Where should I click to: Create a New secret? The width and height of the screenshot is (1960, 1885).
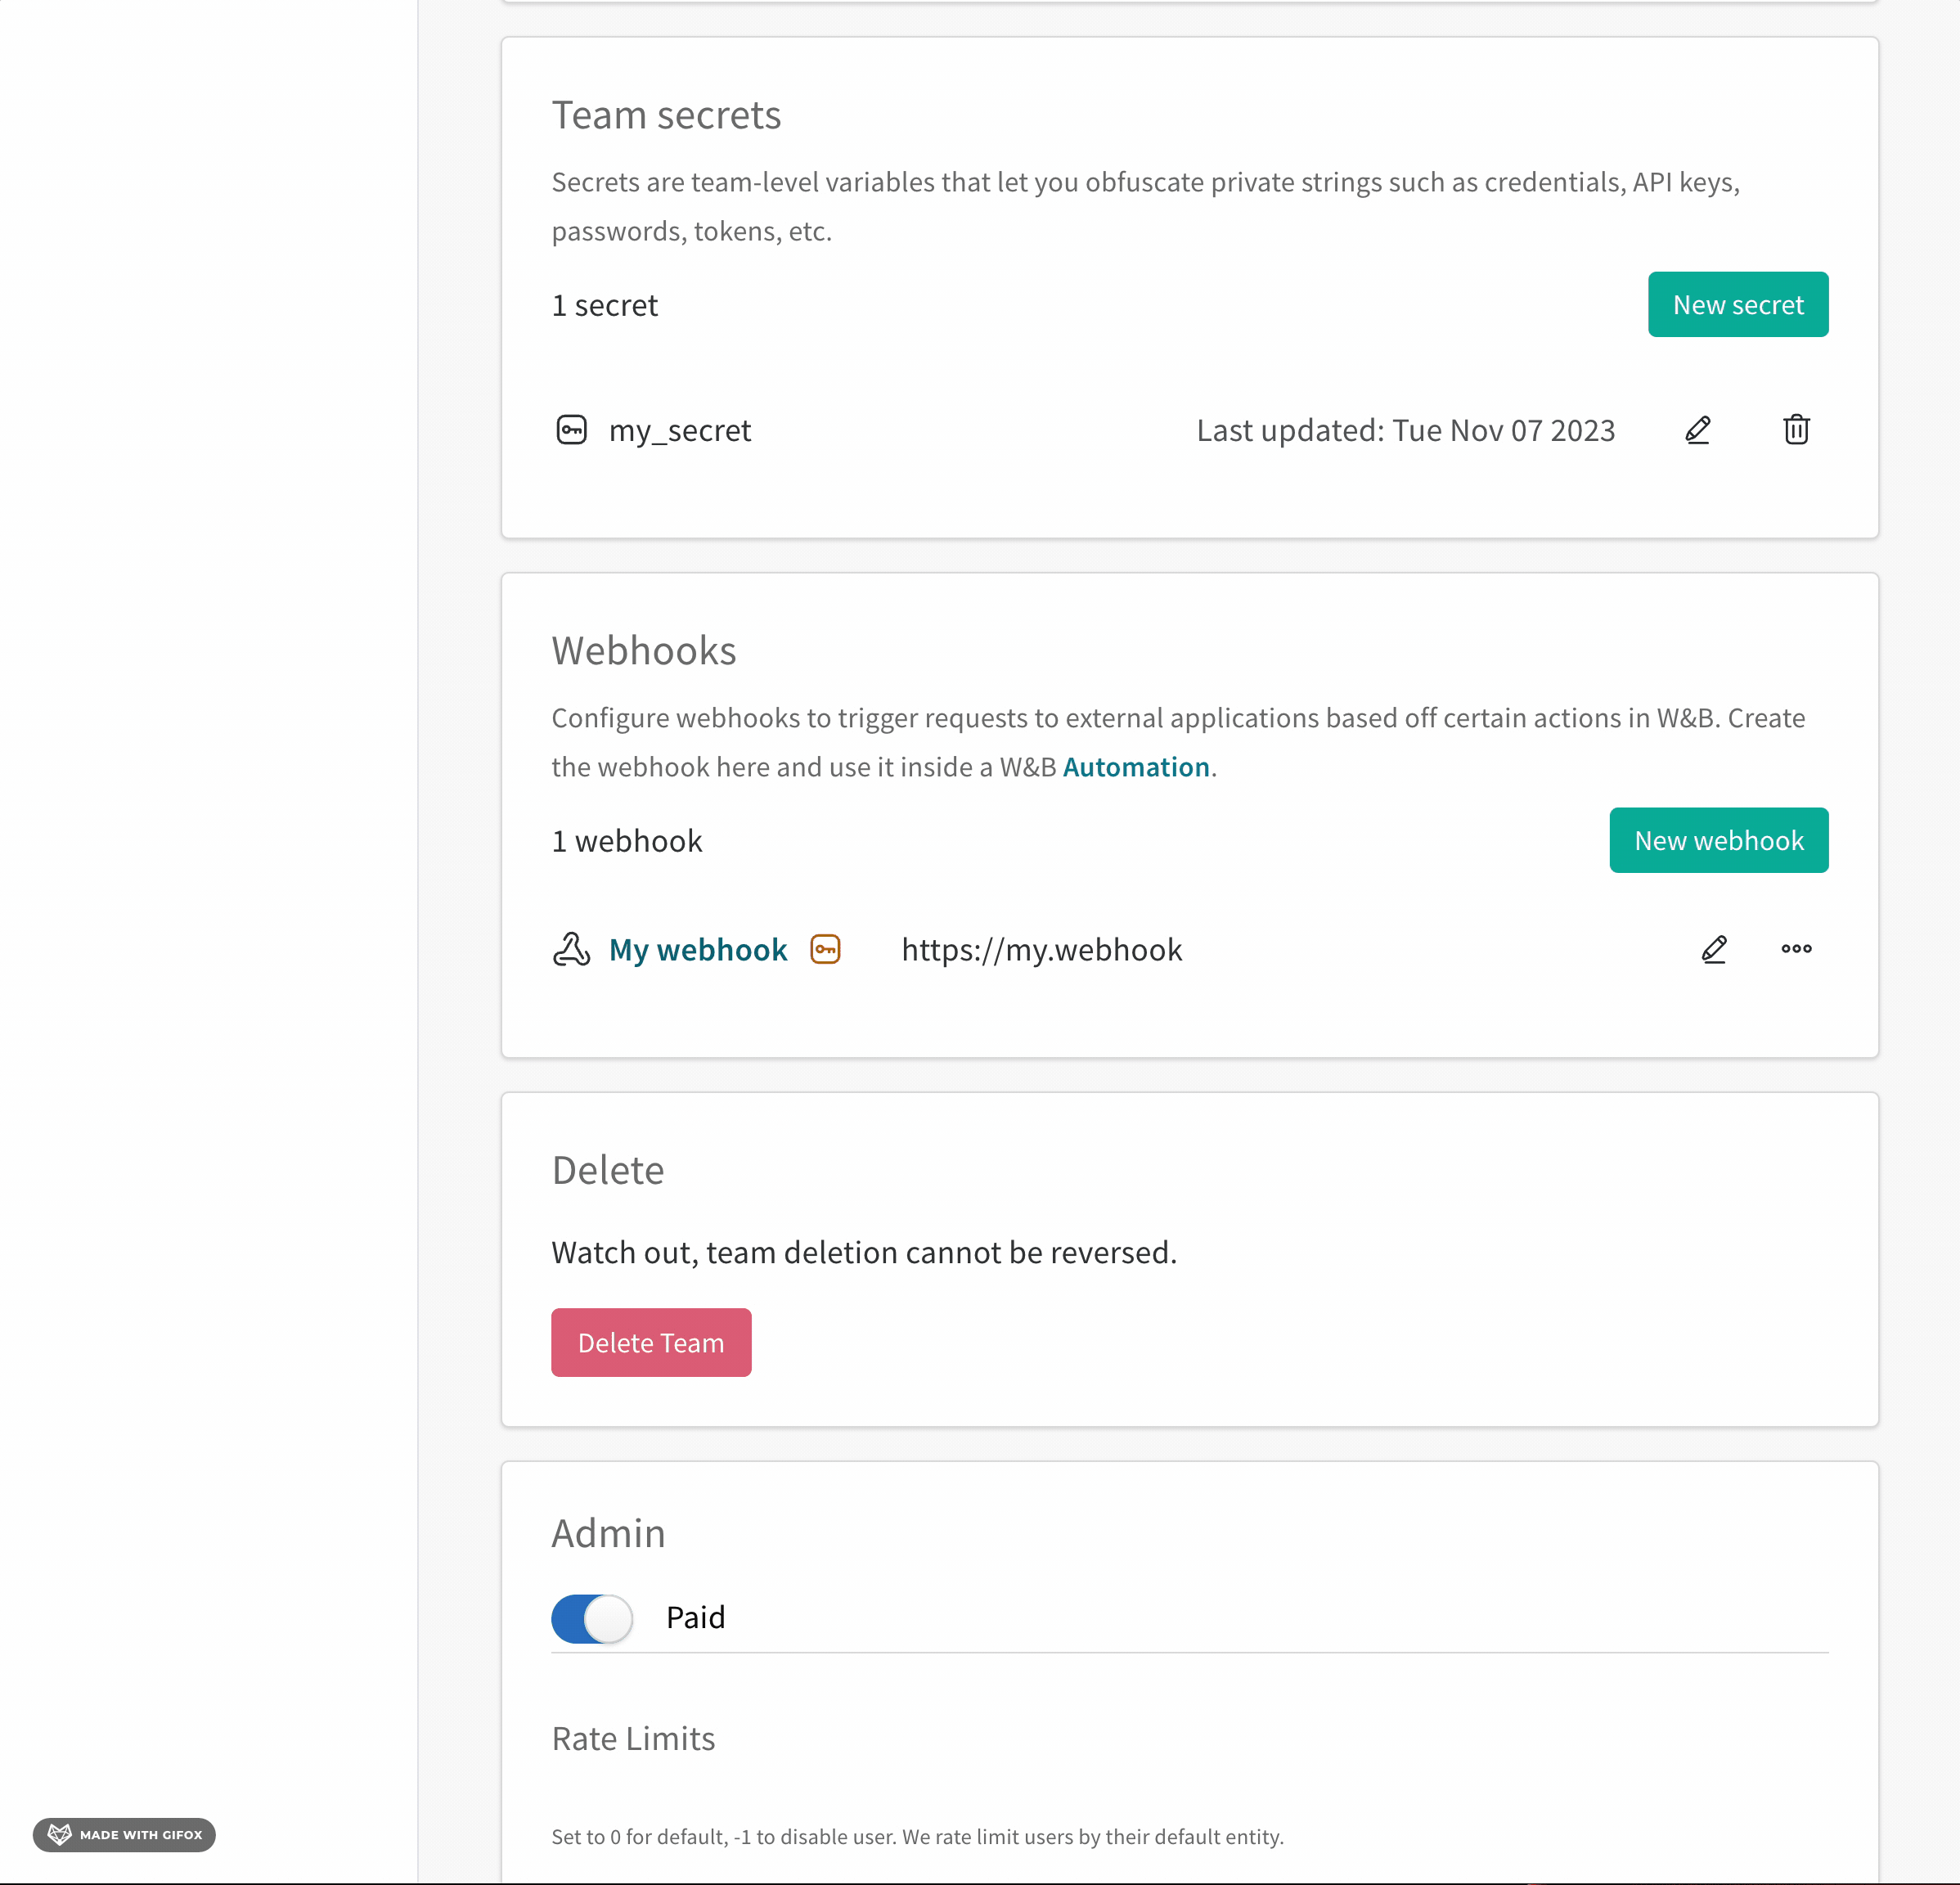coord(1737,304)
